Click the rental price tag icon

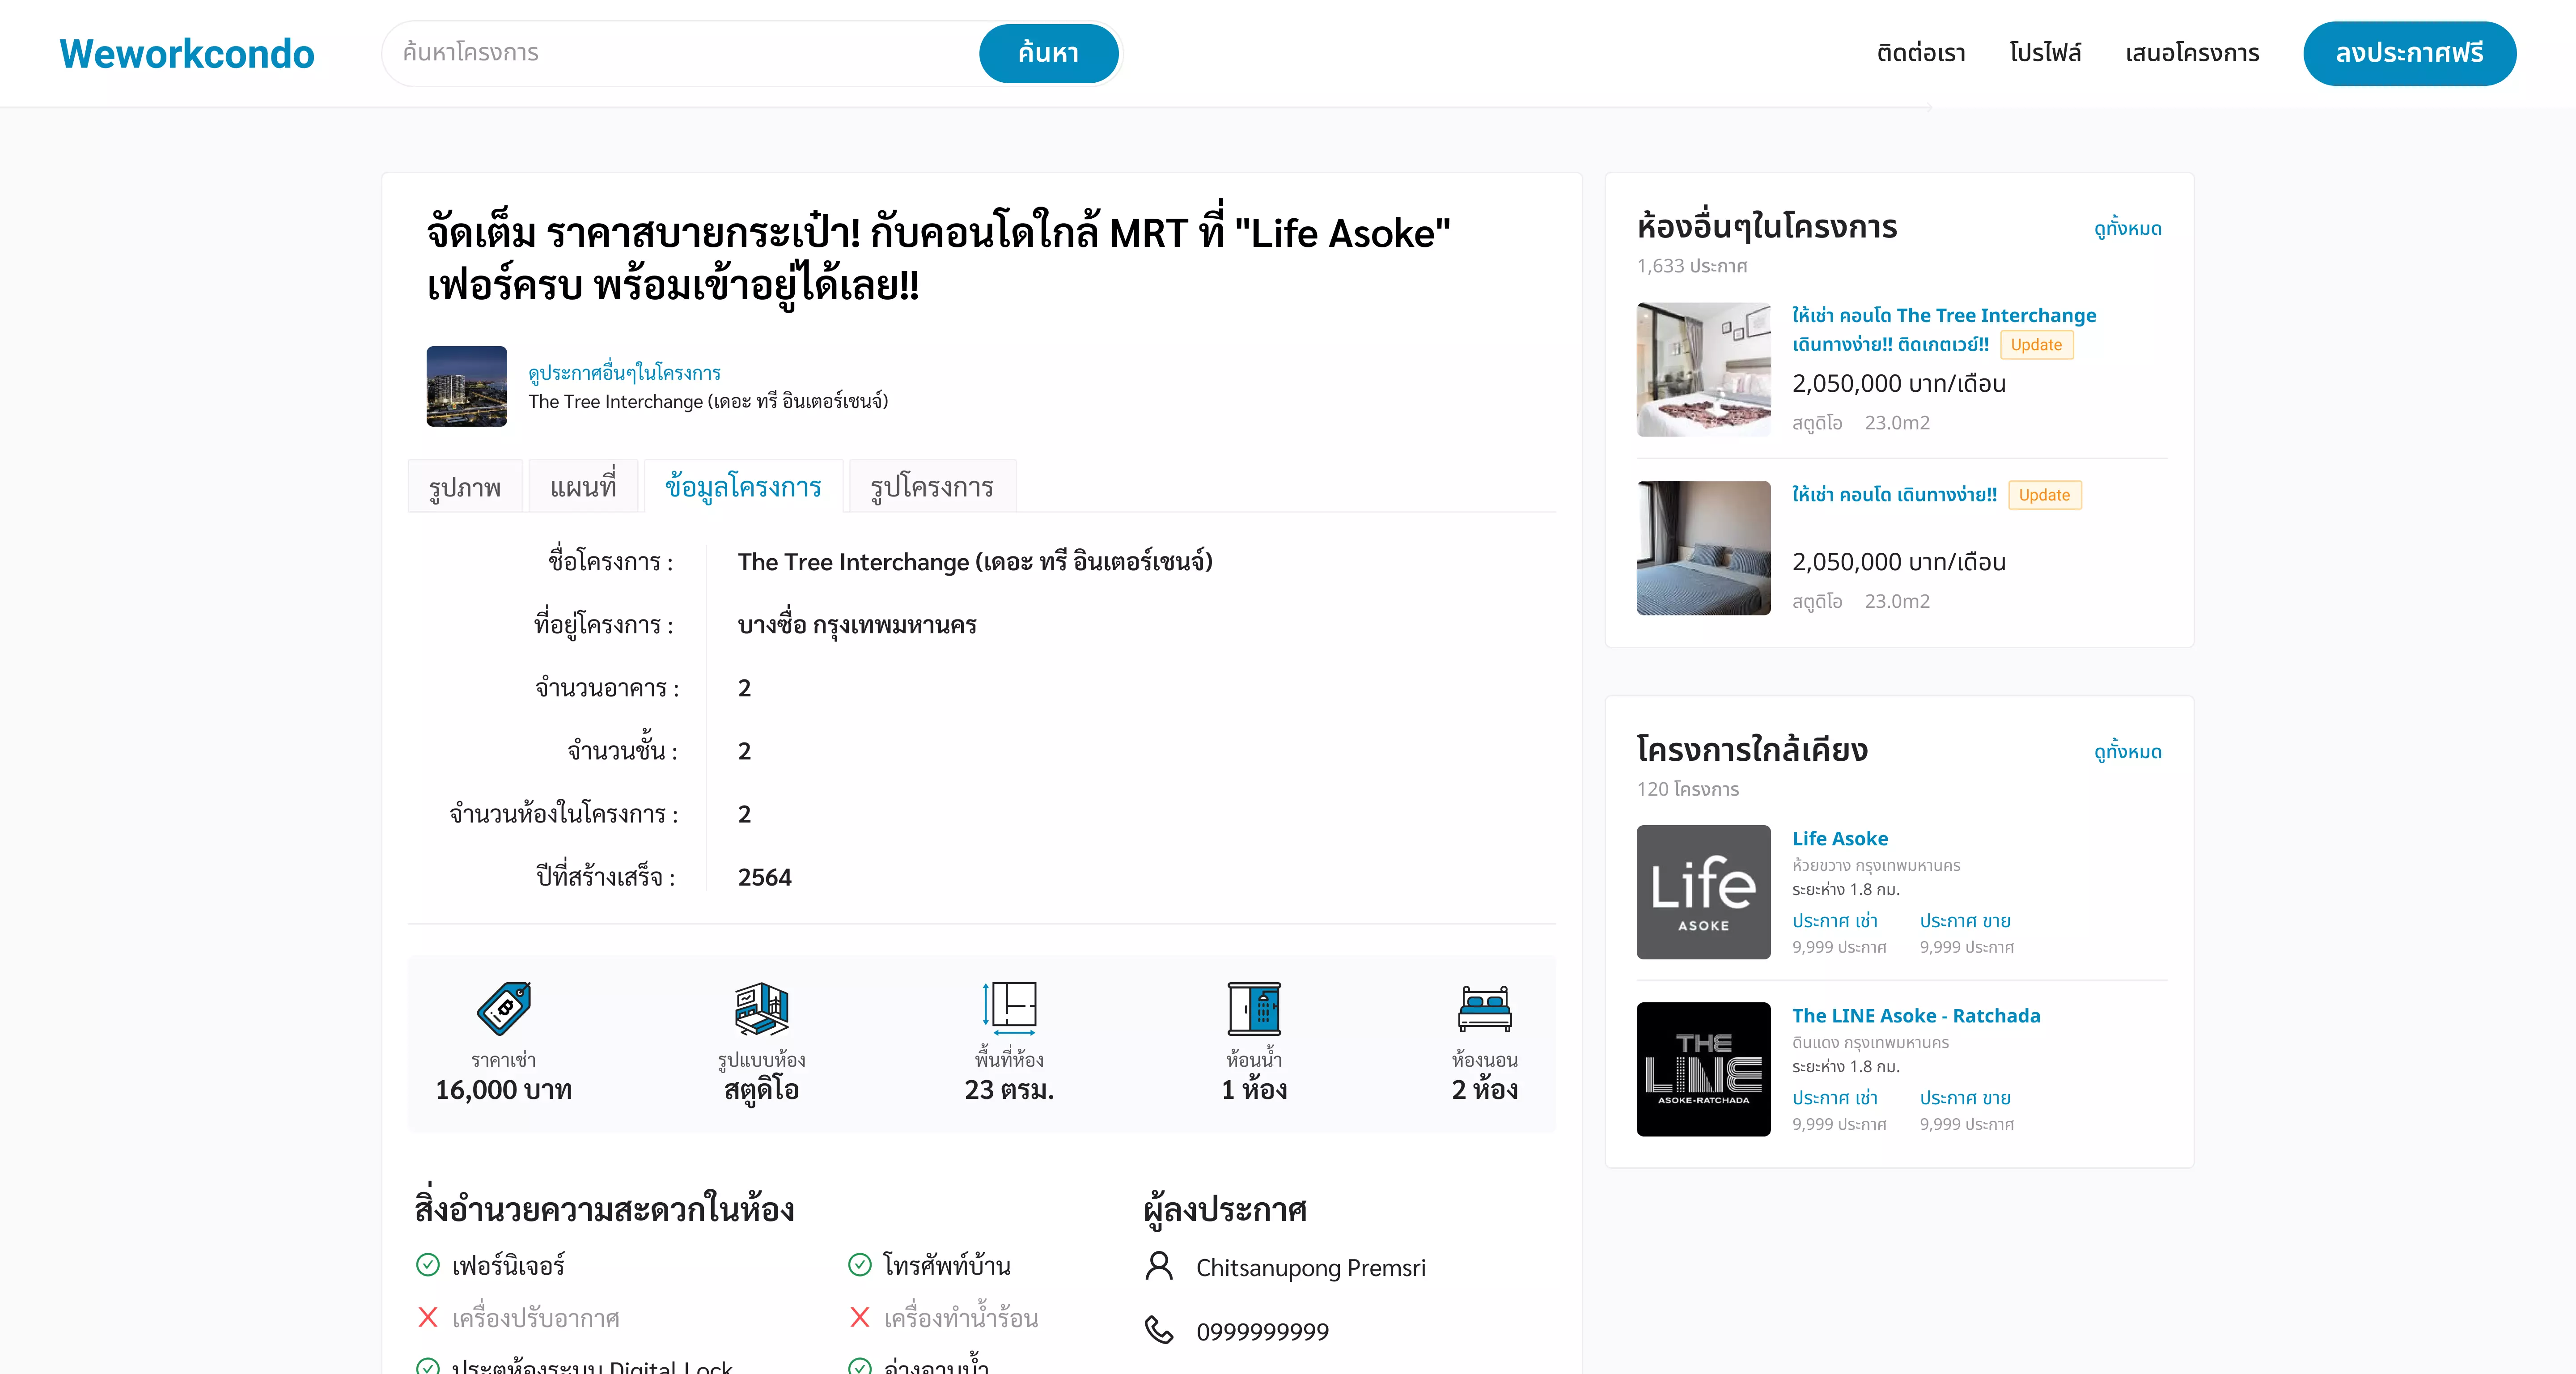(x=503, y=1008)
